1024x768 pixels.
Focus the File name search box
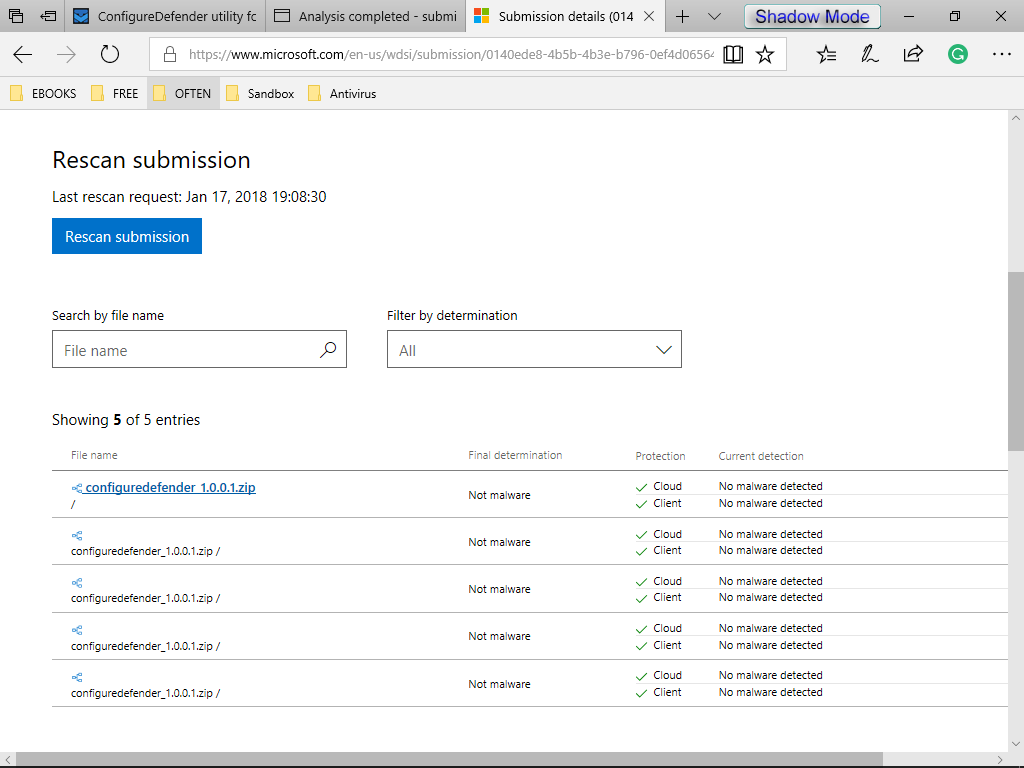199,349
